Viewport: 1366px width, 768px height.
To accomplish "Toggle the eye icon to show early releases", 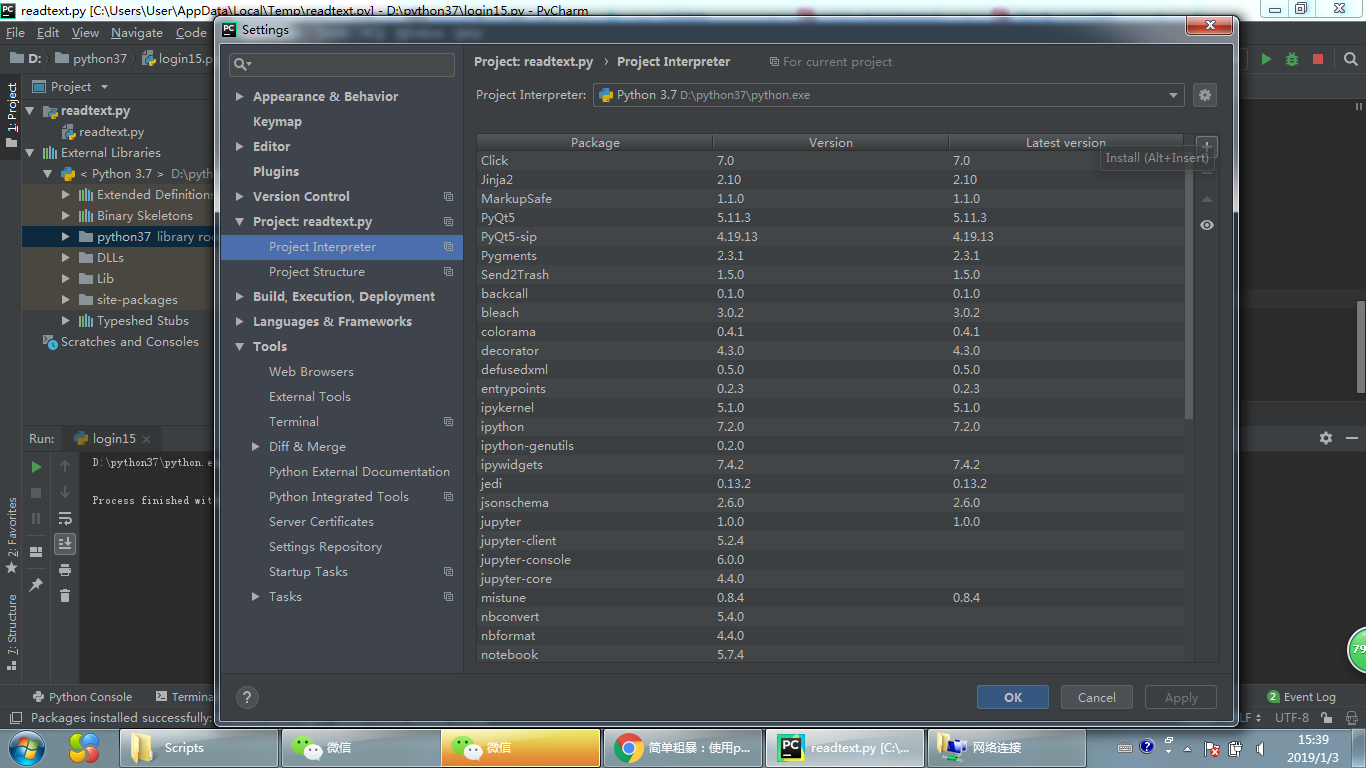I will pyautogui.click(x=1206, y=225).
